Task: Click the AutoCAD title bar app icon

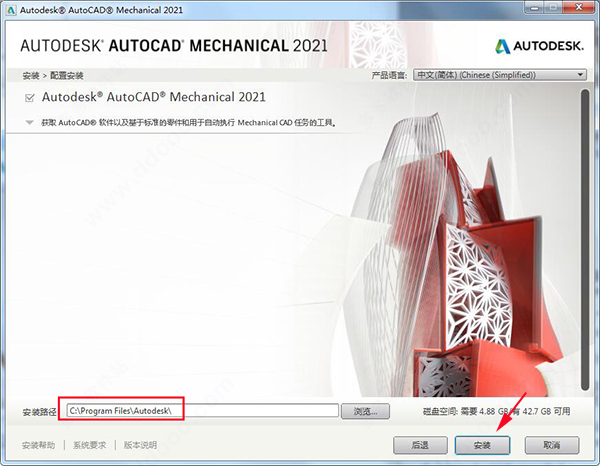Action: click(10, 10)
